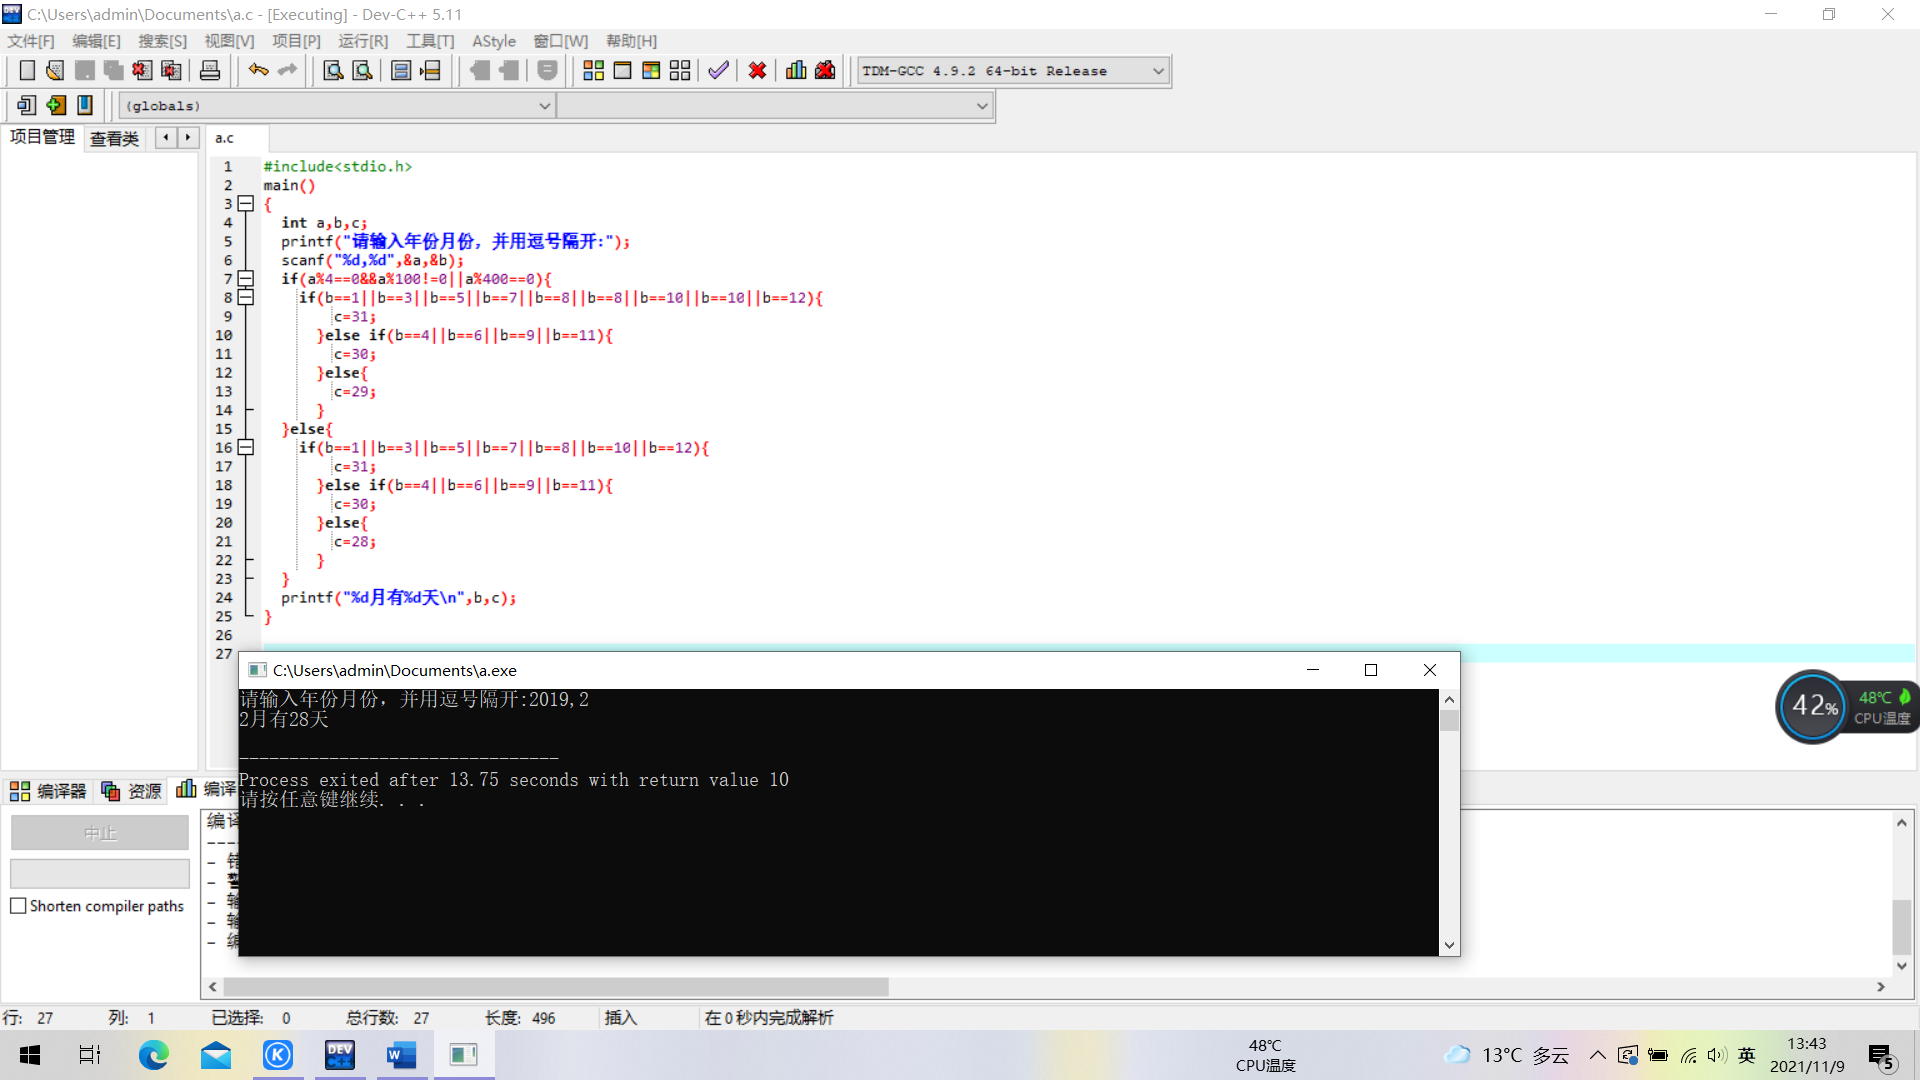Click the console window vertical scrollbar down arrow
Screen dimensions: 1920x1080
point(1449,945)
